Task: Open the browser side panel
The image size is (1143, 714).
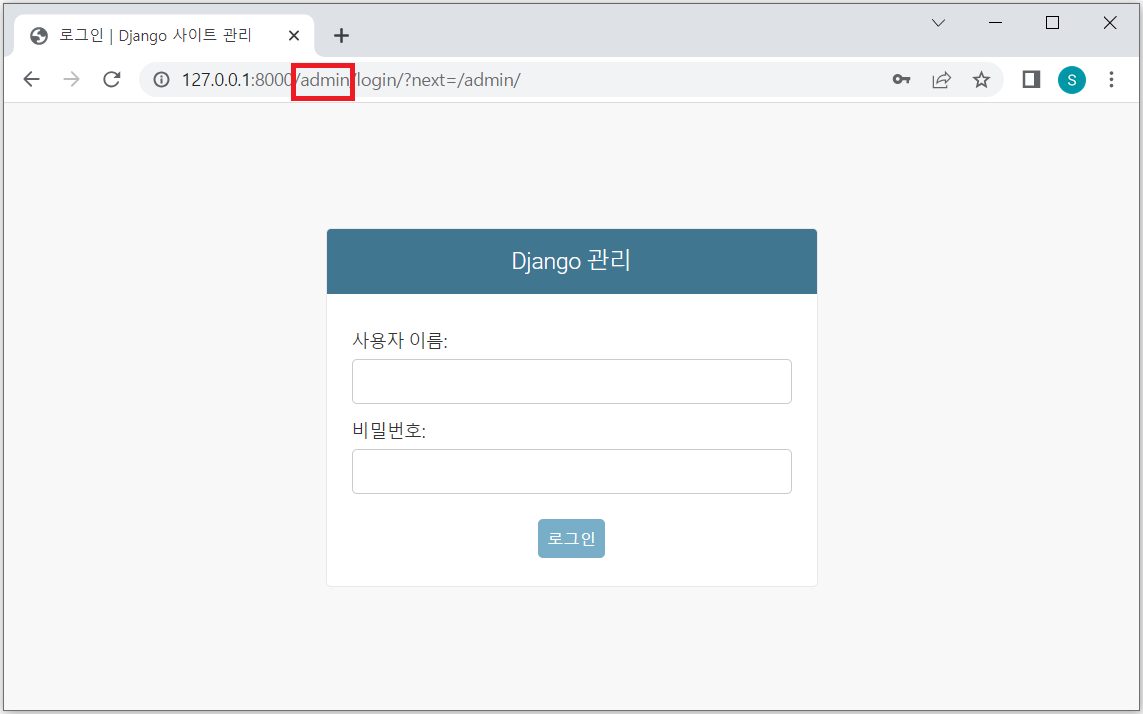Action: click(x=1031, y=79)
